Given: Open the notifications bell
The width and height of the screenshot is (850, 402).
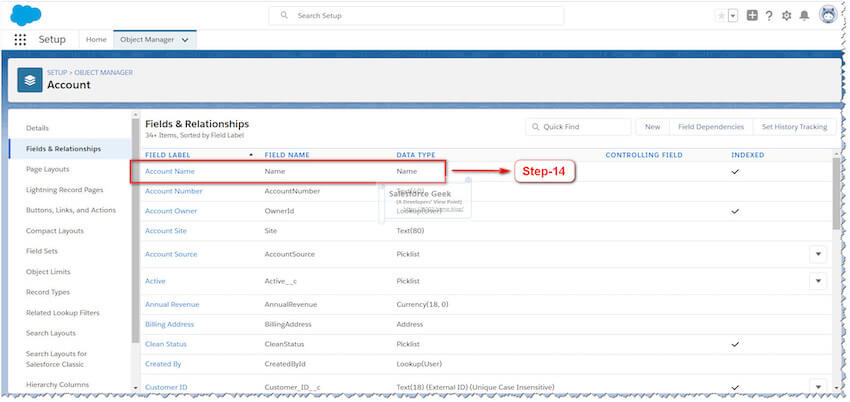Looking at the screenshot, I should coord(804,16).
